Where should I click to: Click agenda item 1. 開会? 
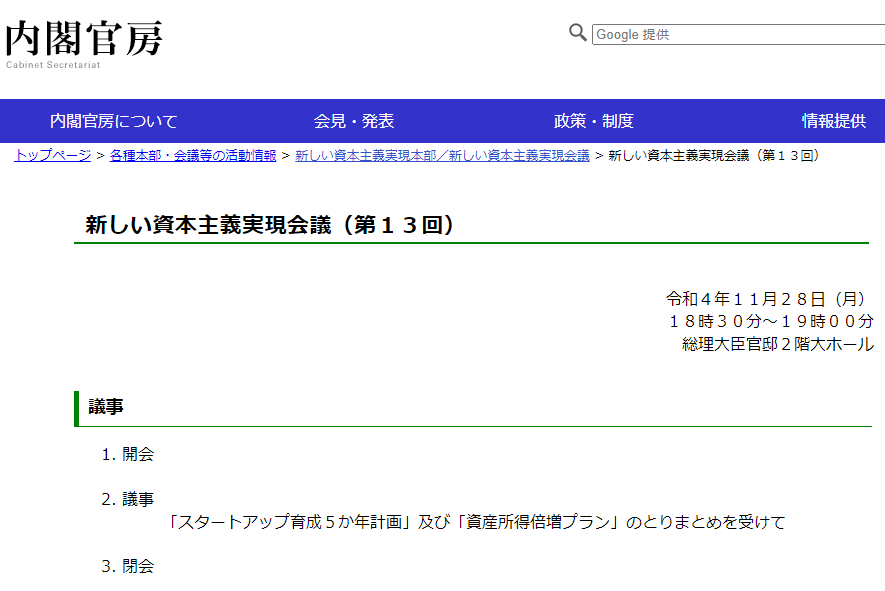pyautogui.click(x=128, y=454)
